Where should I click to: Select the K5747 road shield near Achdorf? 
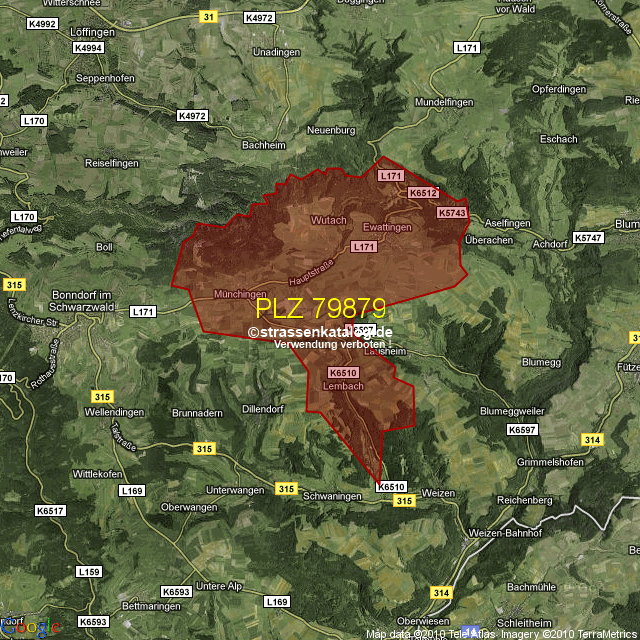(x=589, y=238)
